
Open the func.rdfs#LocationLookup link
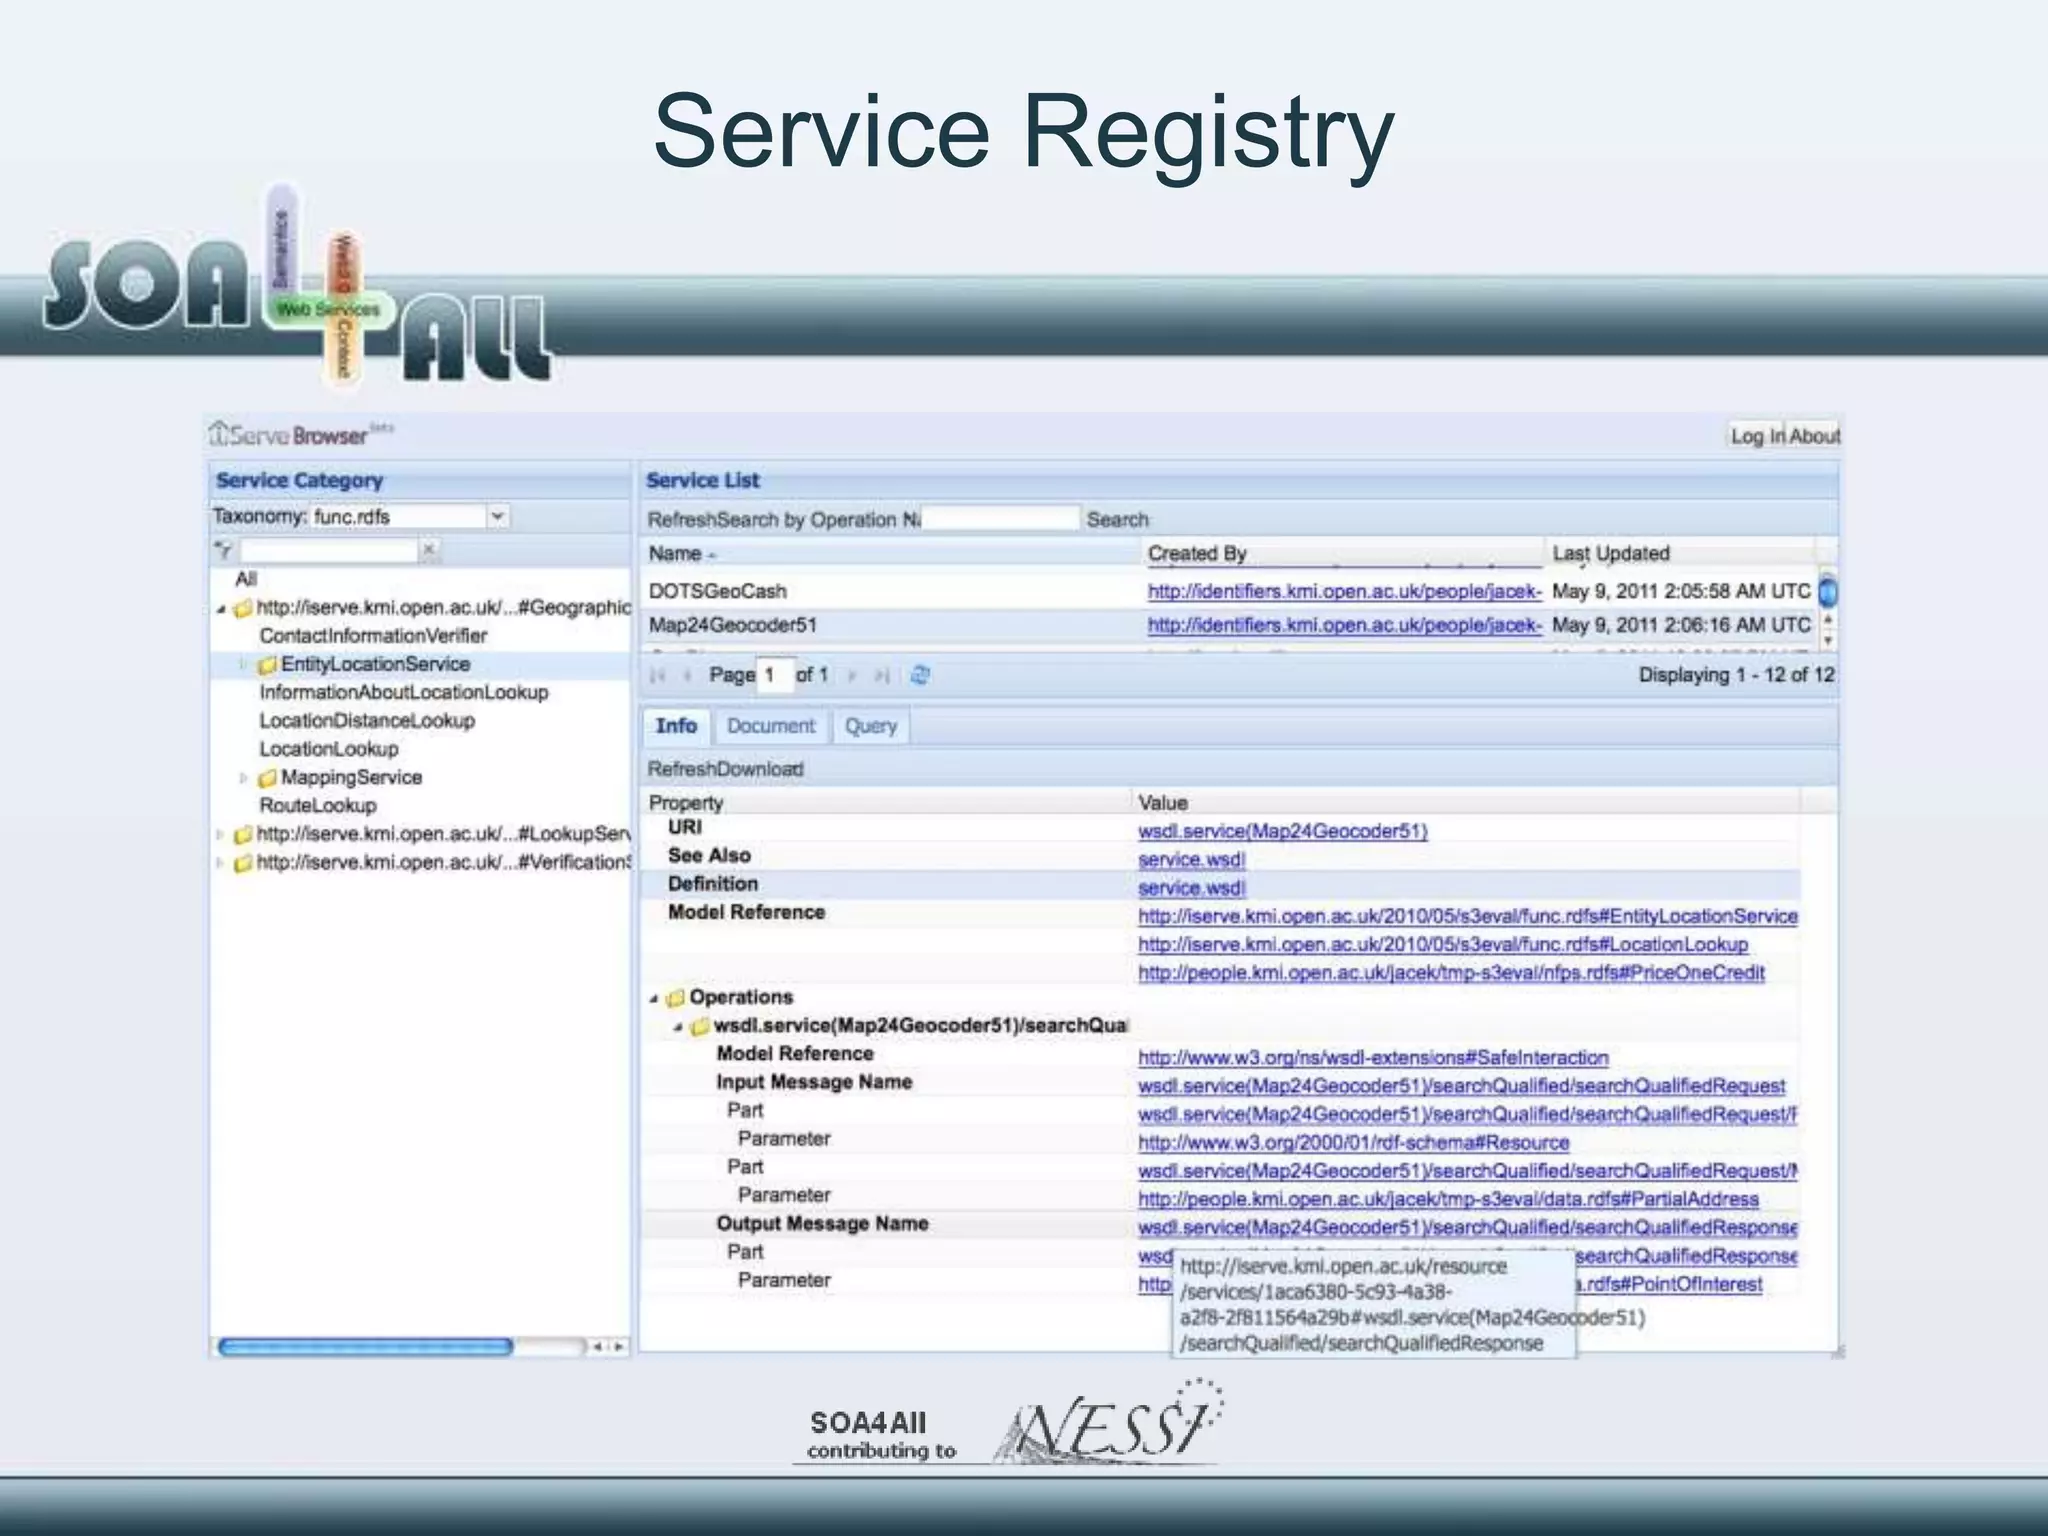point(1443,945)
